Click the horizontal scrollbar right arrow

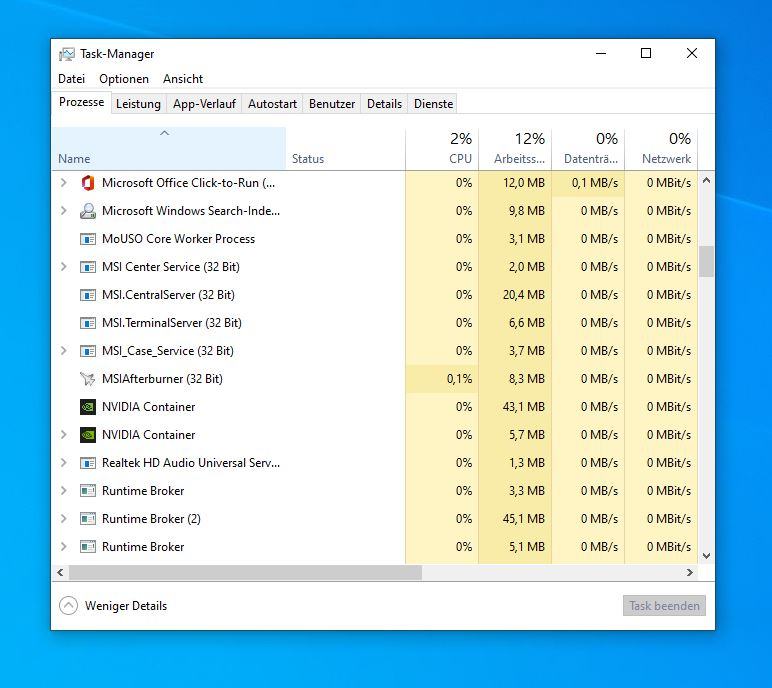click(690, 572)
